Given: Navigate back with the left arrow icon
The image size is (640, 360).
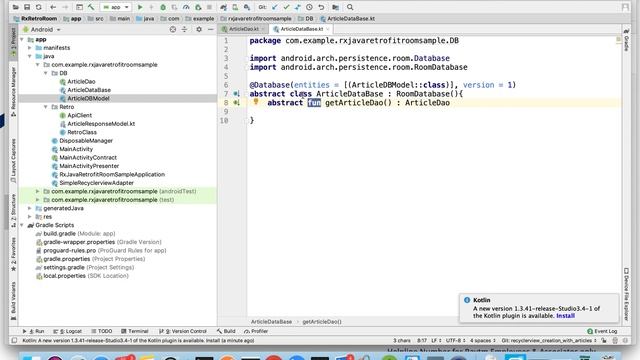Looking at the screenshot, I should click(x=53, y=7).
